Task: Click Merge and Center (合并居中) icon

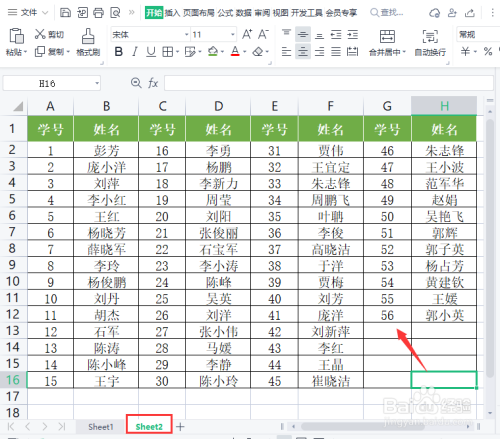Action: coord(387,36)
